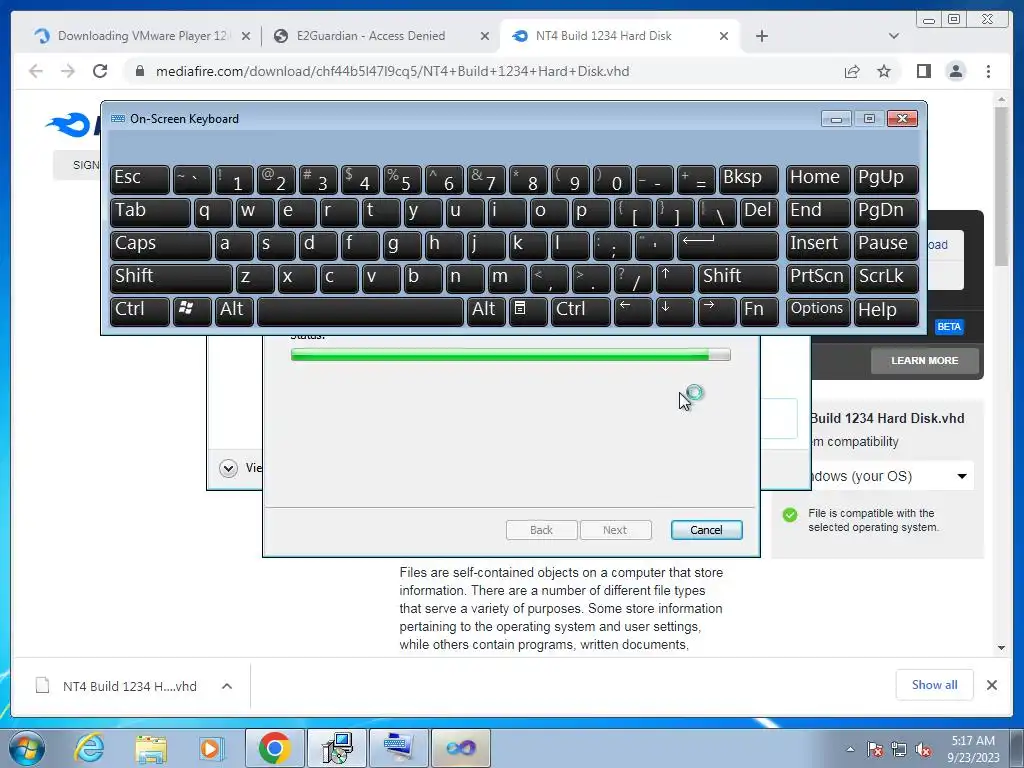Click the LEARN MORE button
This screenshot has height=768, width=1024.
coord(925,360)
